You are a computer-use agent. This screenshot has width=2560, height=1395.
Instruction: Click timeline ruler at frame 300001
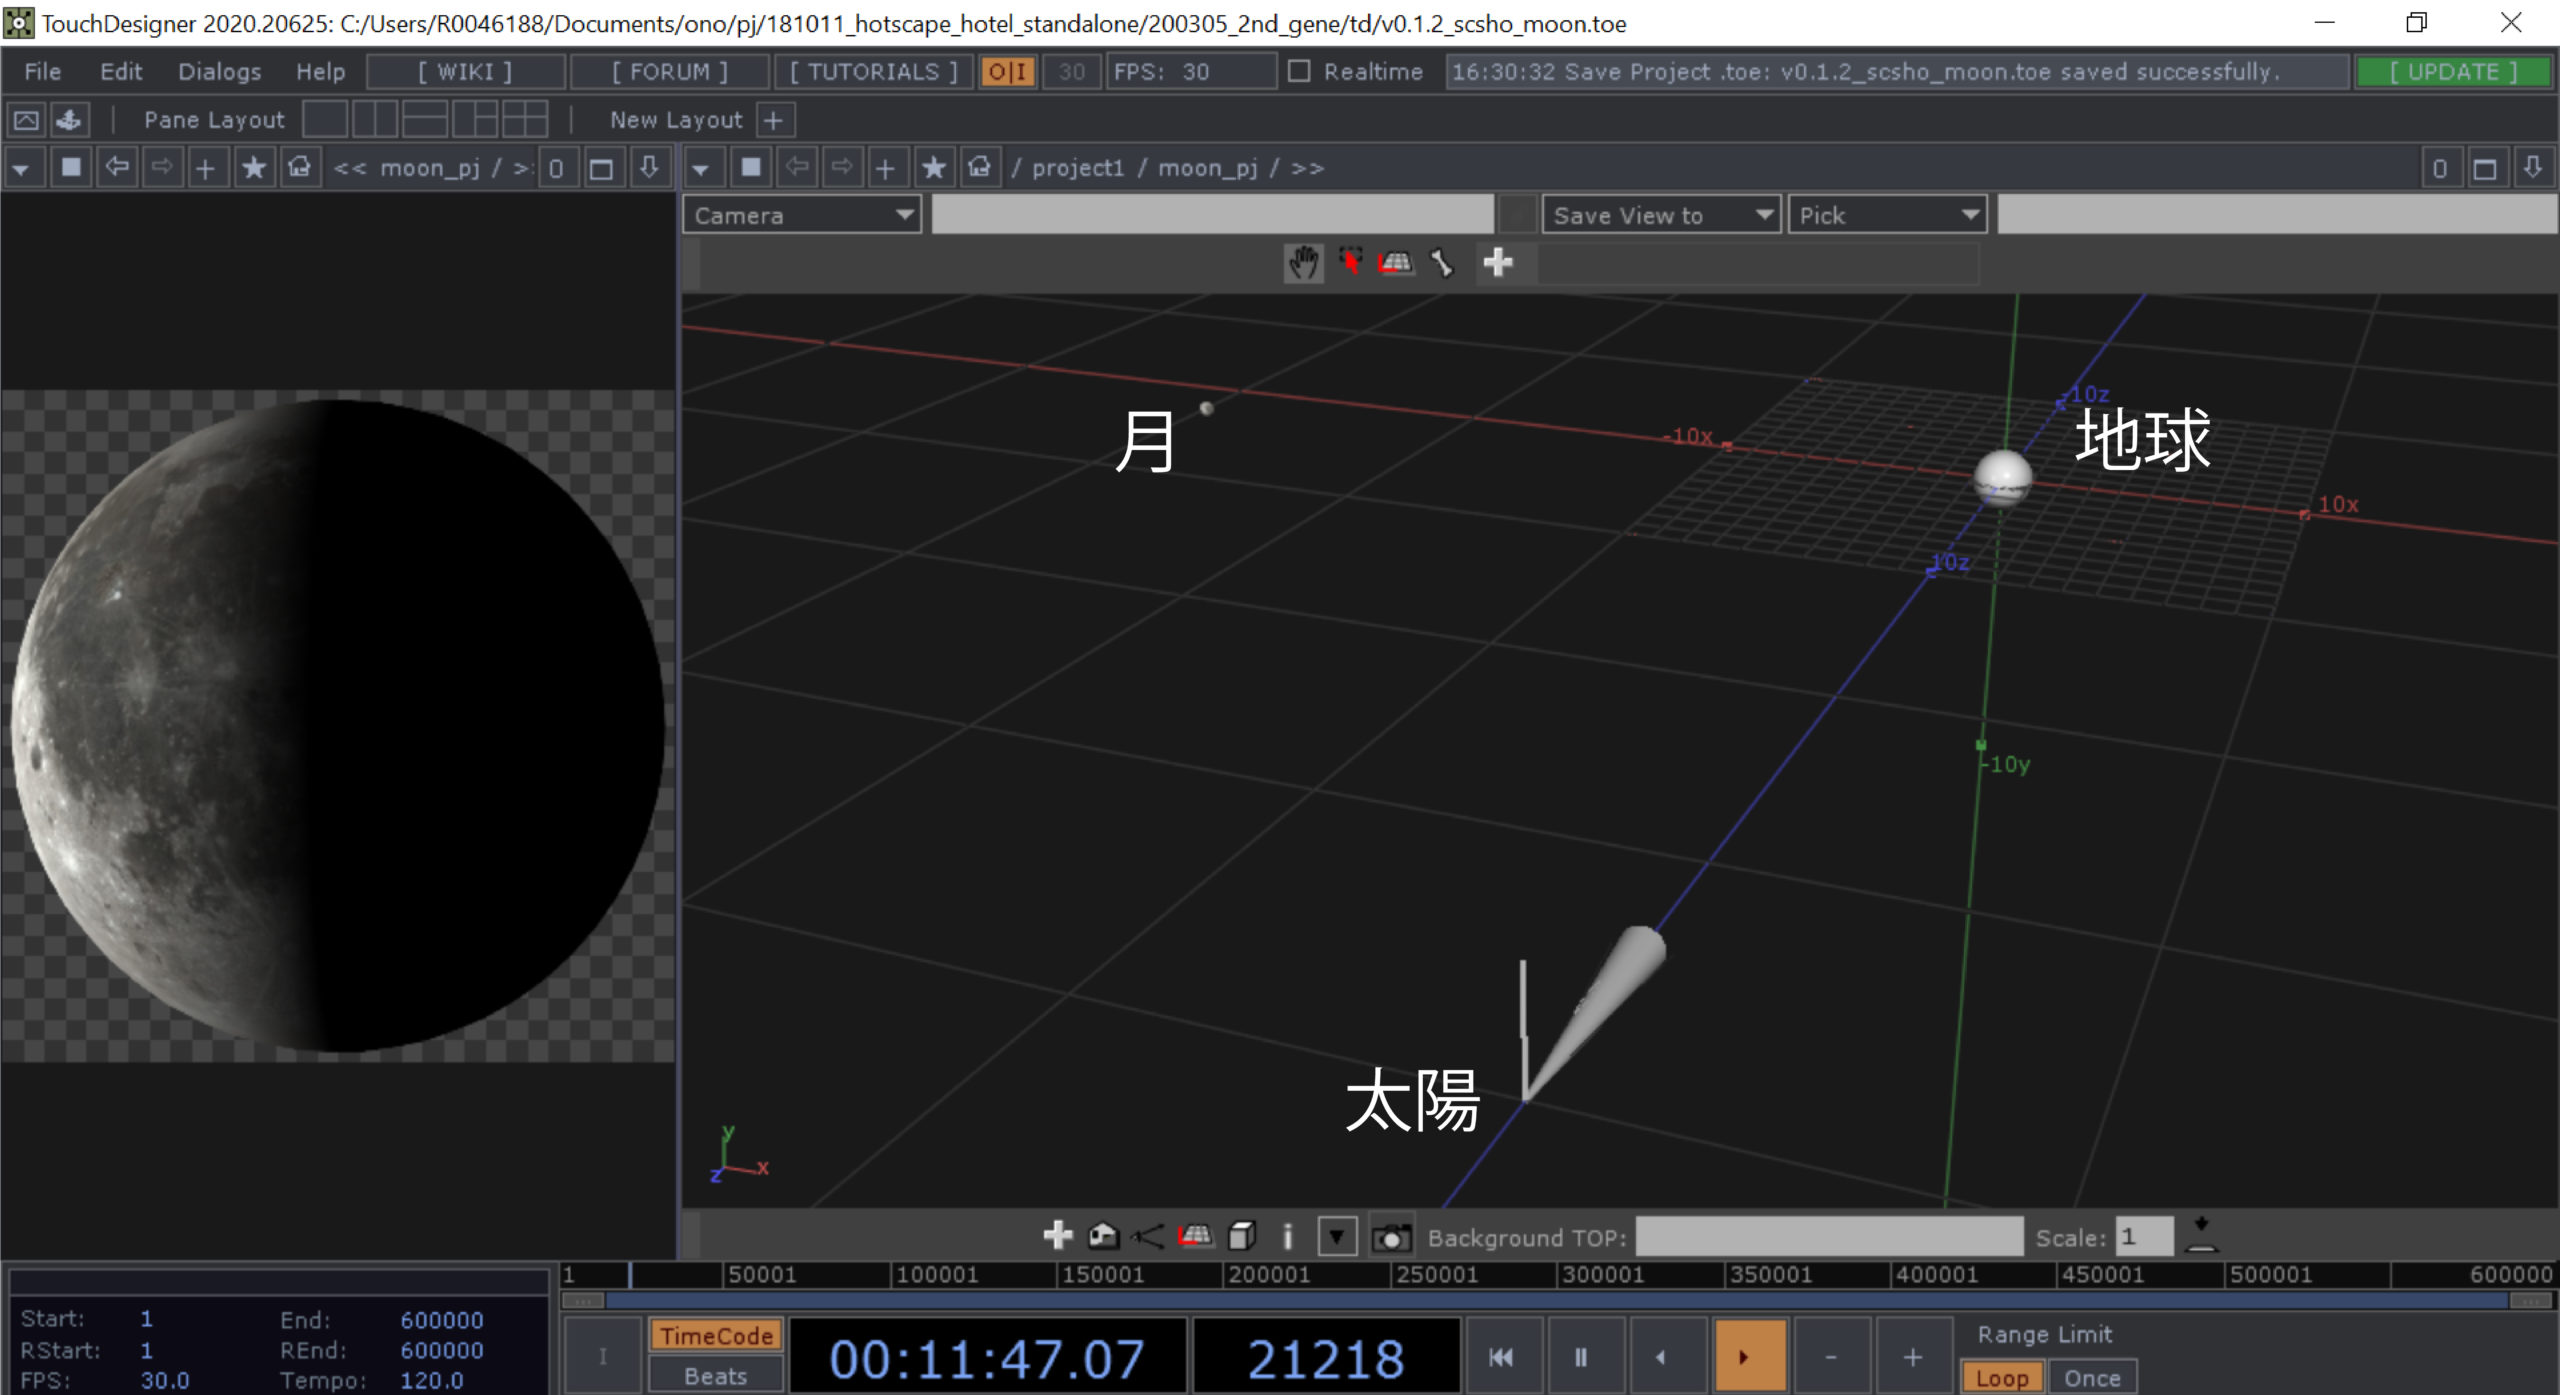1560,1275
